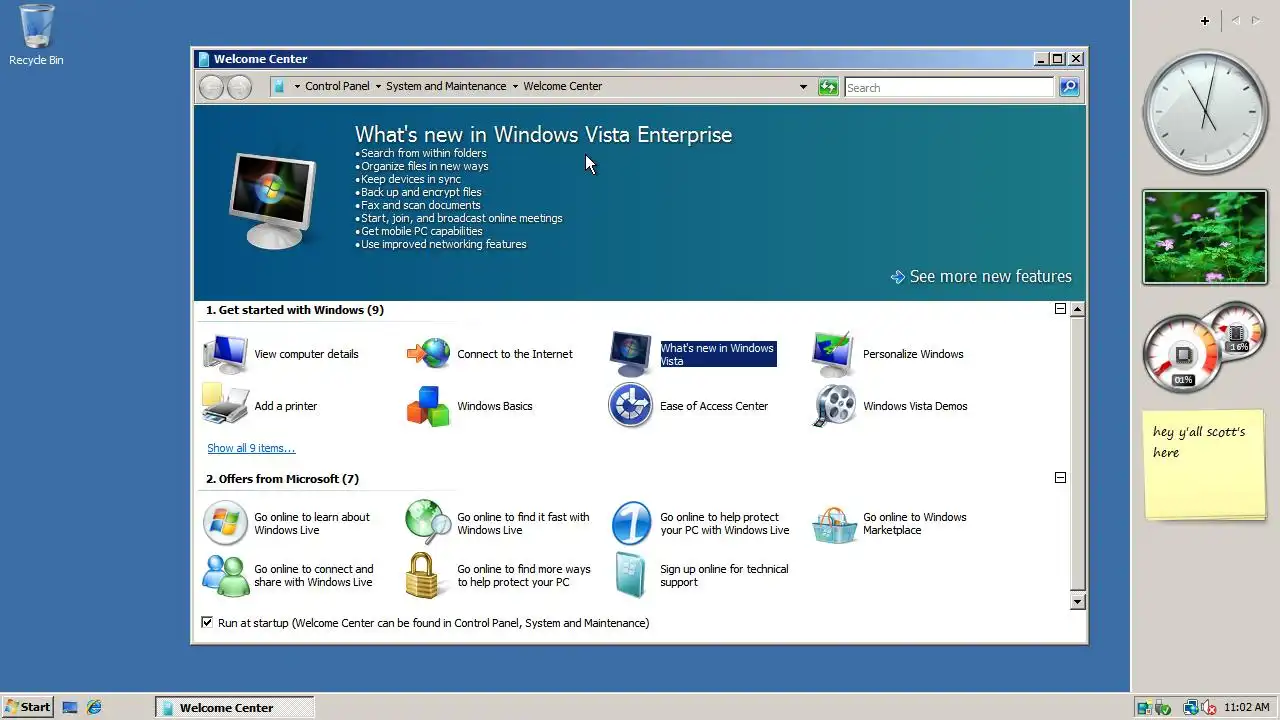
Task: Click the View computer details label
Action: click(x=306, y=354)
